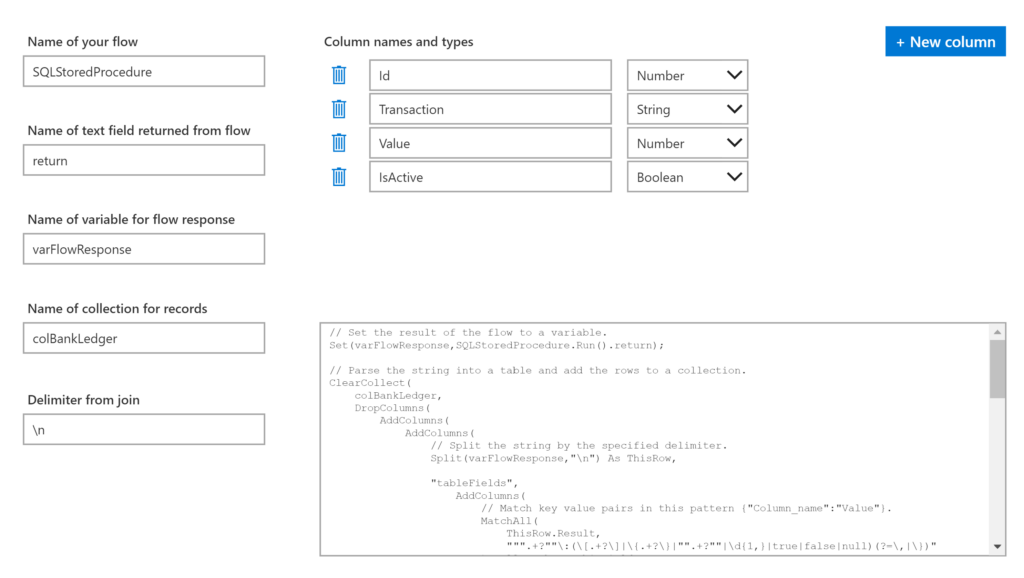Click the code box scroll up arrow
The height and width of the screenshot is (578, 1024).
pyautogui.click(x=997, y=332)
